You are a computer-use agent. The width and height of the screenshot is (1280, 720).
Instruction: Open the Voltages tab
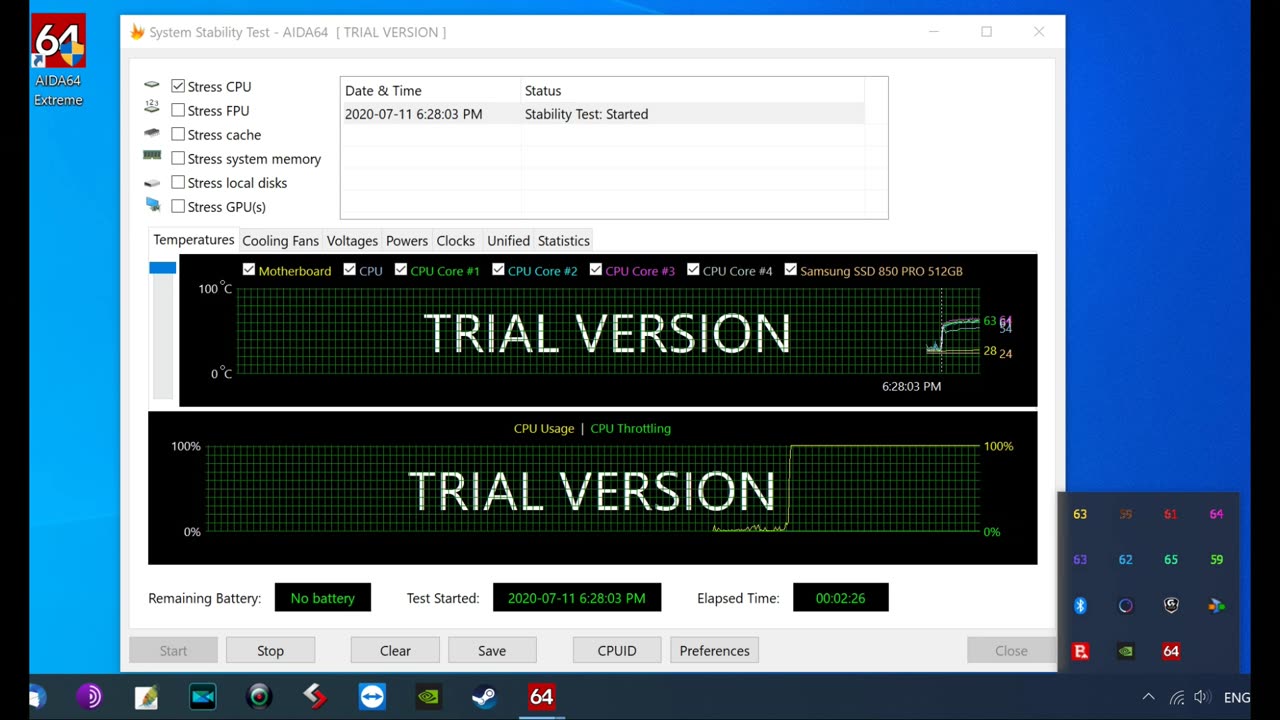pos(352,241)
